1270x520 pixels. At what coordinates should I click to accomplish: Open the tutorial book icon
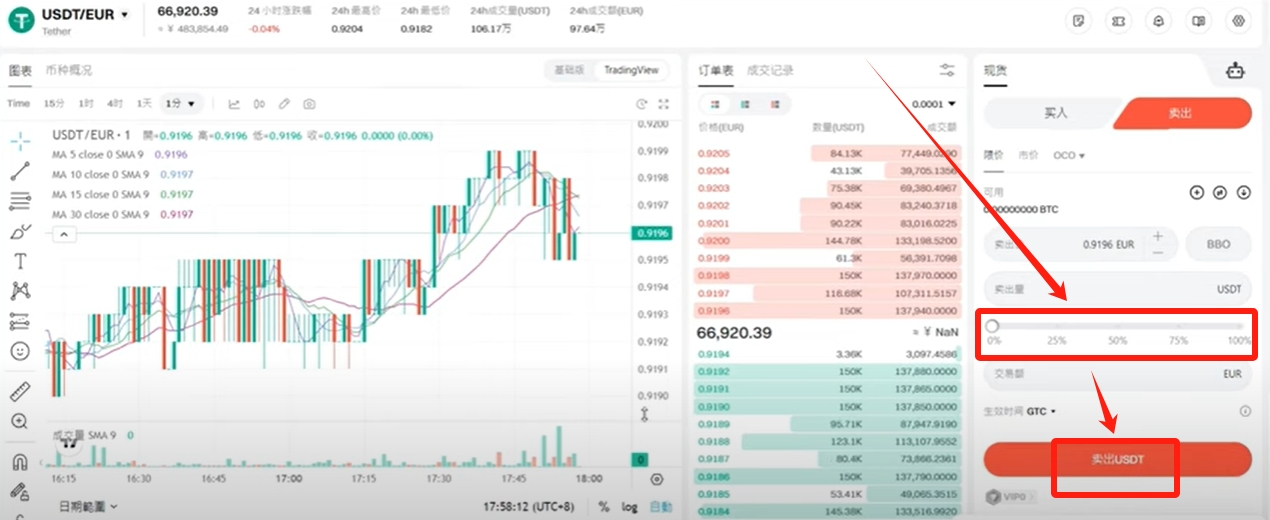1199,20
